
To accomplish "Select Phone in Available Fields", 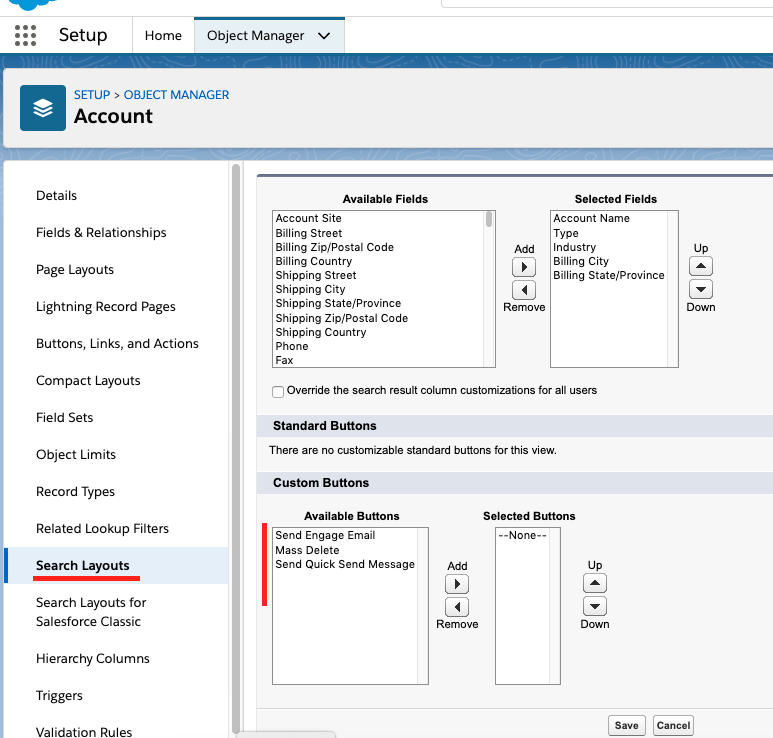I will [292, 346].
